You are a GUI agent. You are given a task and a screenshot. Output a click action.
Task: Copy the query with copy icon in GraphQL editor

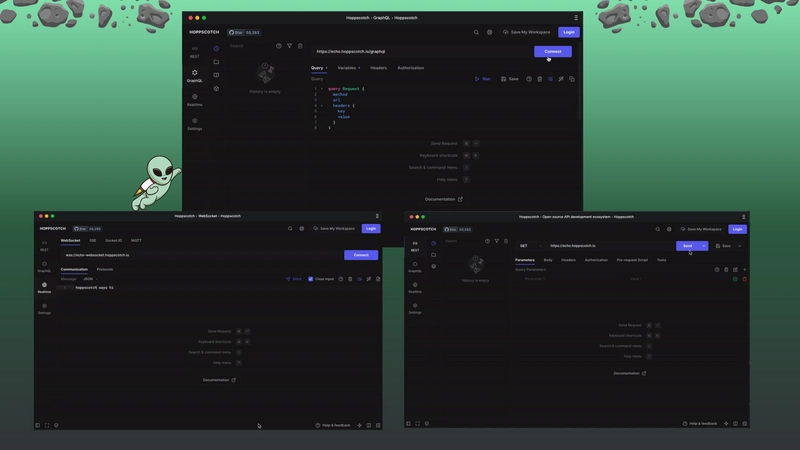tap(572, 79)
